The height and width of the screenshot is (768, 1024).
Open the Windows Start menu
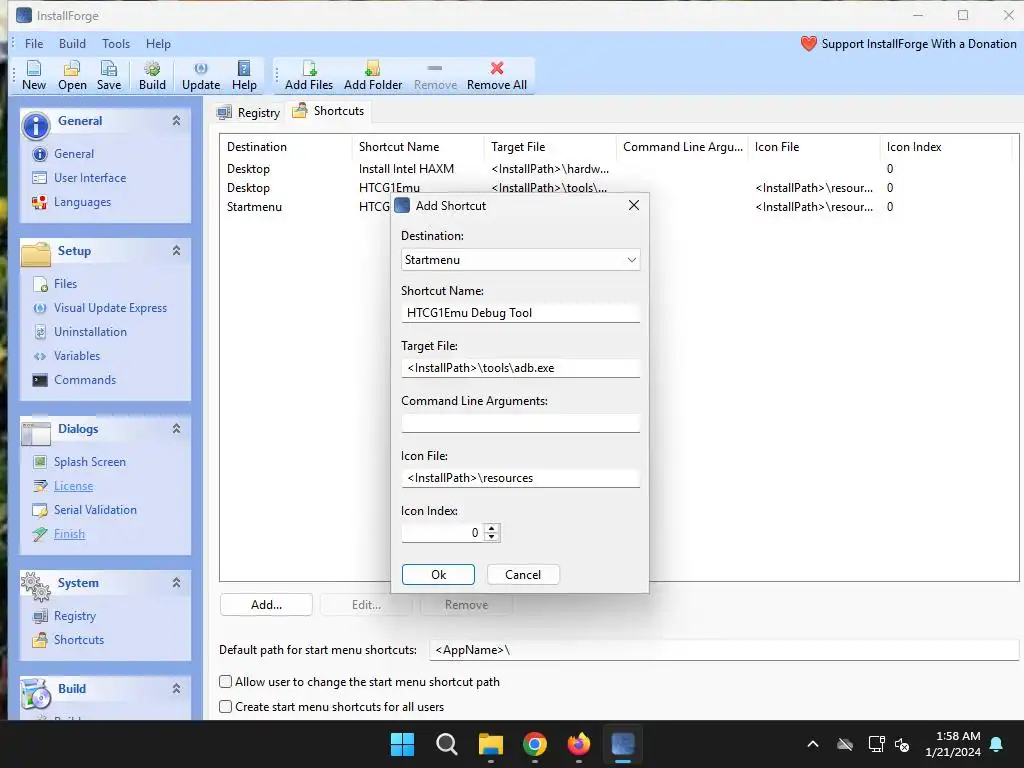(402, 744)
